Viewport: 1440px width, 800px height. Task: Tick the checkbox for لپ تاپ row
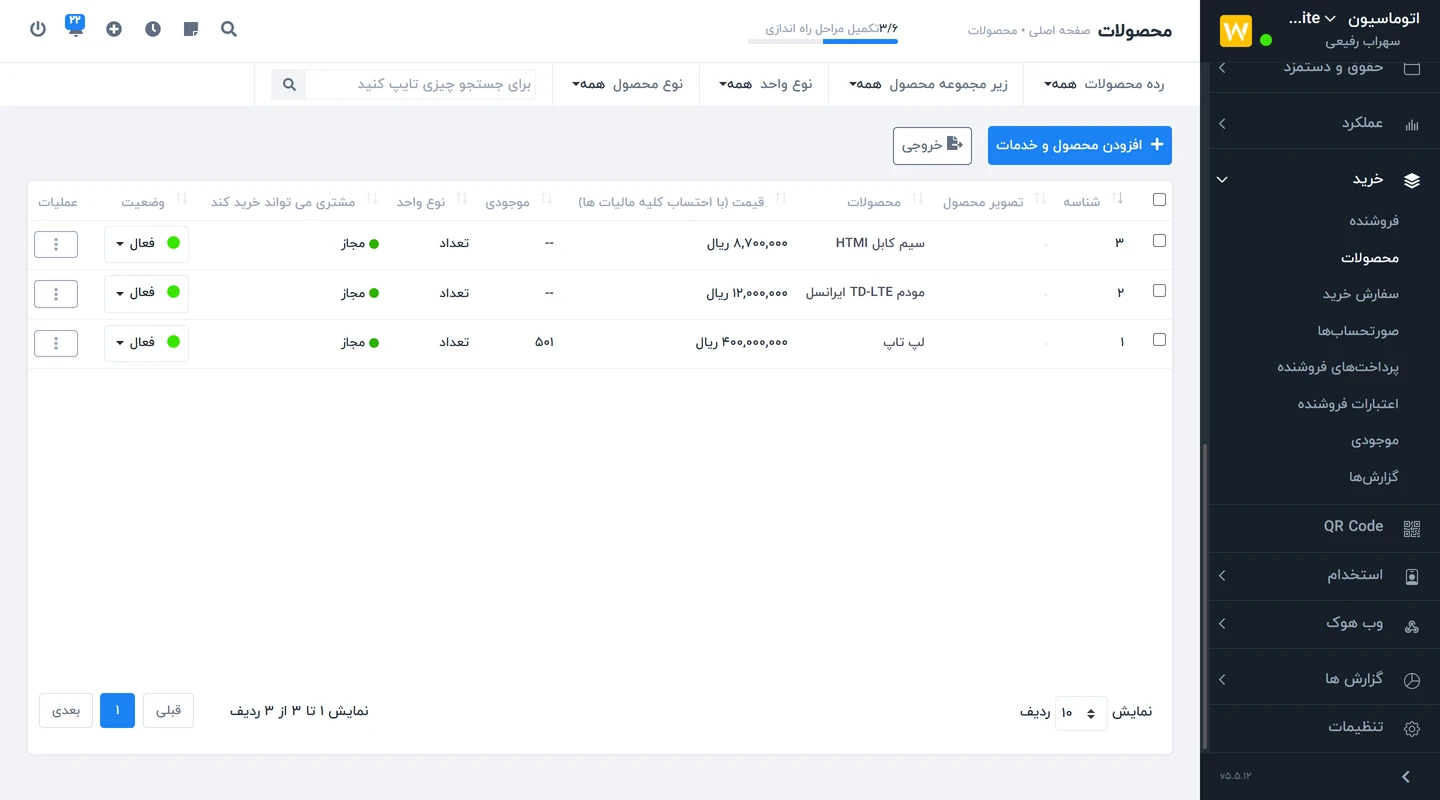(x=1159, y=340)
